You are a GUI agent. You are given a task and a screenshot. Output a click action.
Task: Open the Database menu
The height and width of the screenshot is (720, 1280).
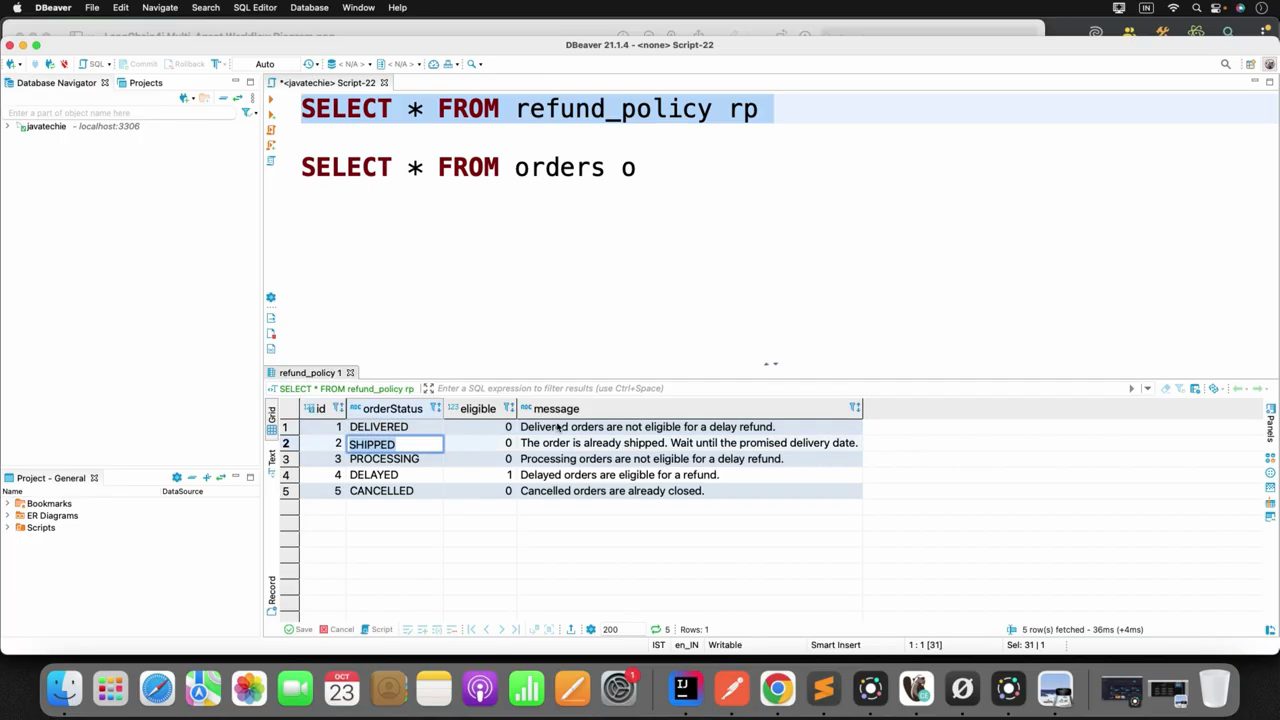[x=309, y=8]
